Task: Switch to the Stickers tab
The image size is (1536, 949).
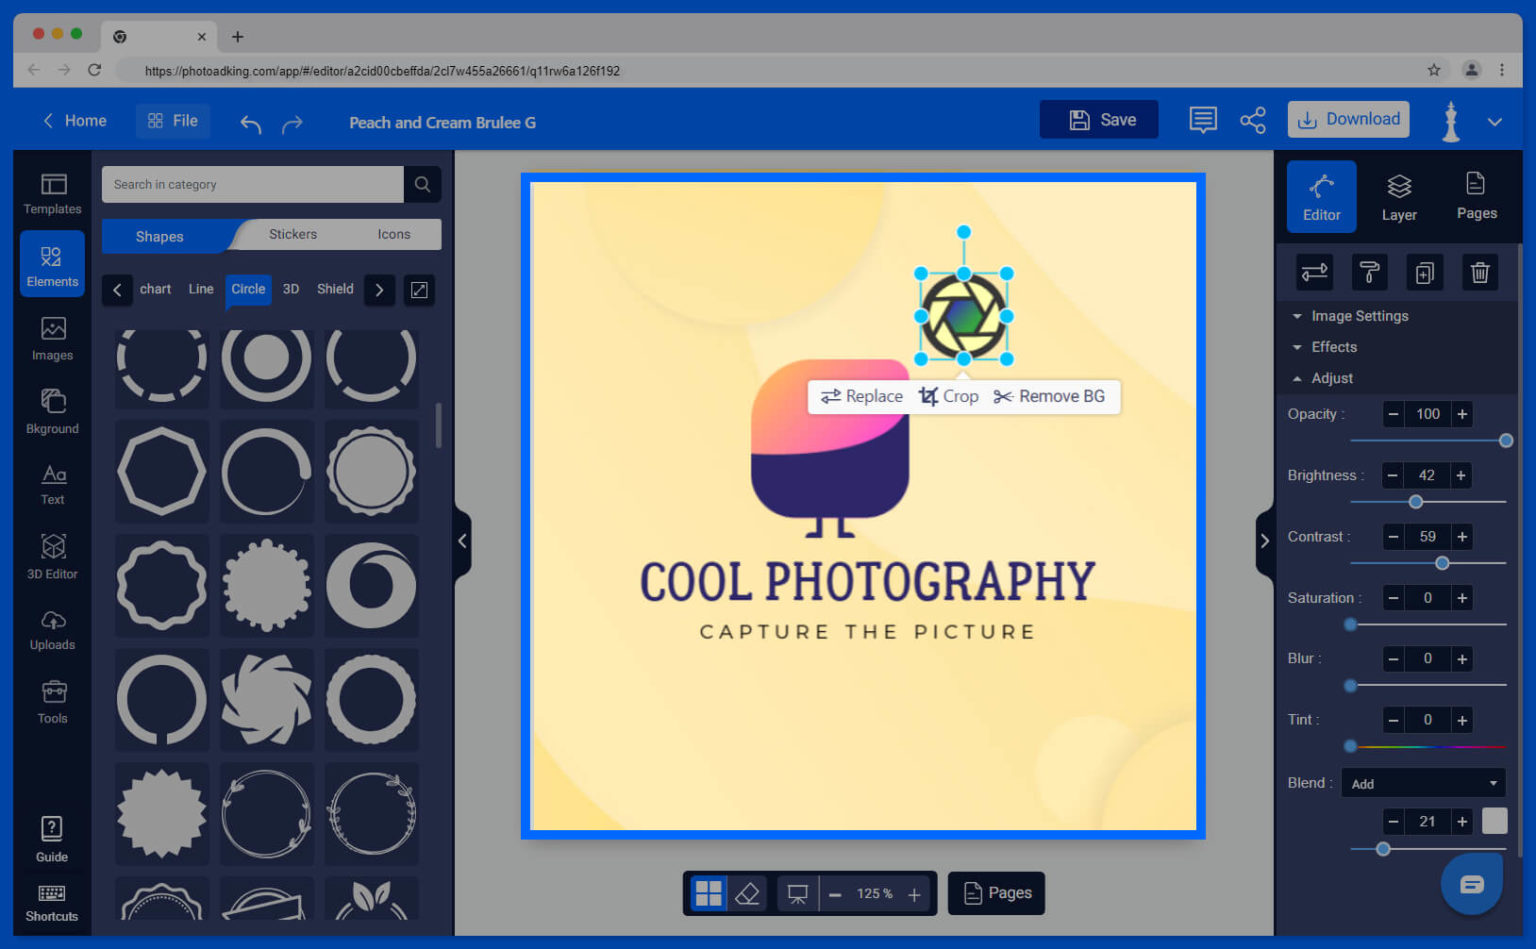Action: 292,234
